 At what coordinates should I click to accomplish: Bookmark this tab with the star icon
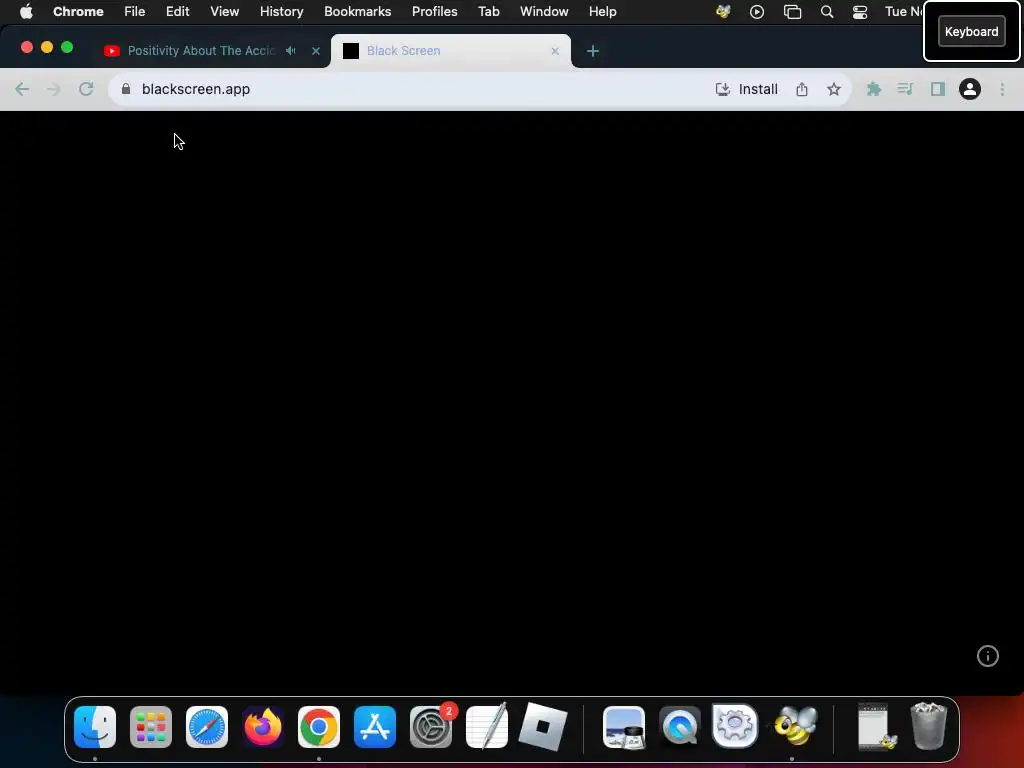(833, 89)
